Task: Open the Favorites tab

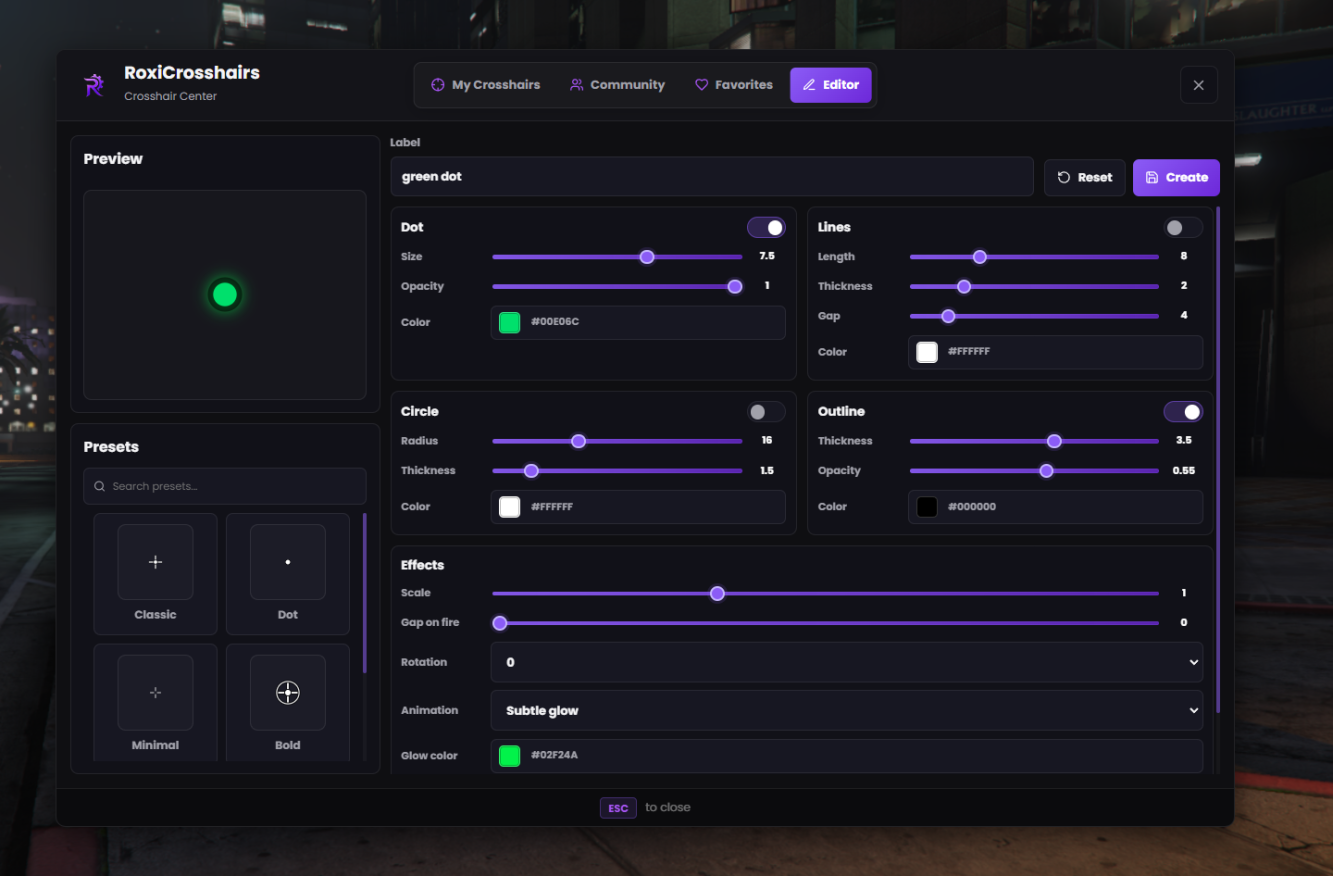Action: pos(733,85)
